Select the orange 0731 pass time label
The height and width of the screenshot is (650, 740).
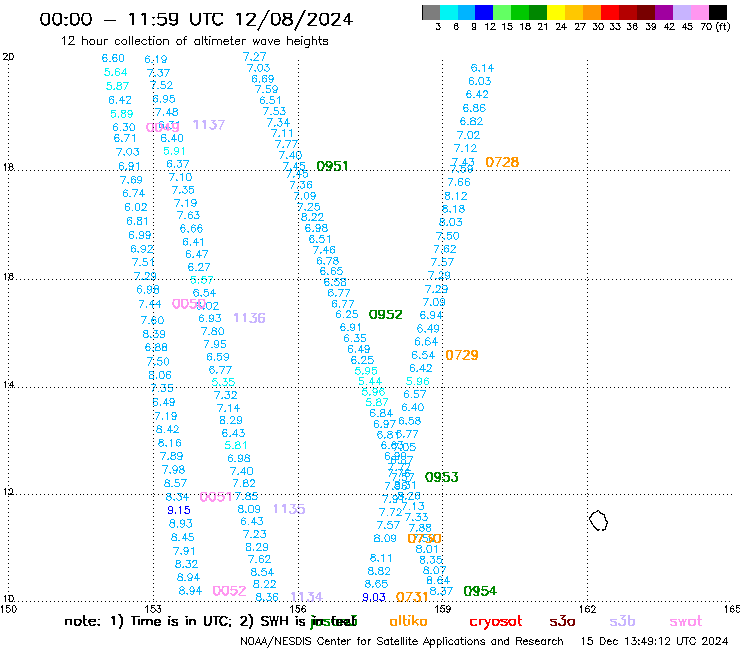(412, 597)
